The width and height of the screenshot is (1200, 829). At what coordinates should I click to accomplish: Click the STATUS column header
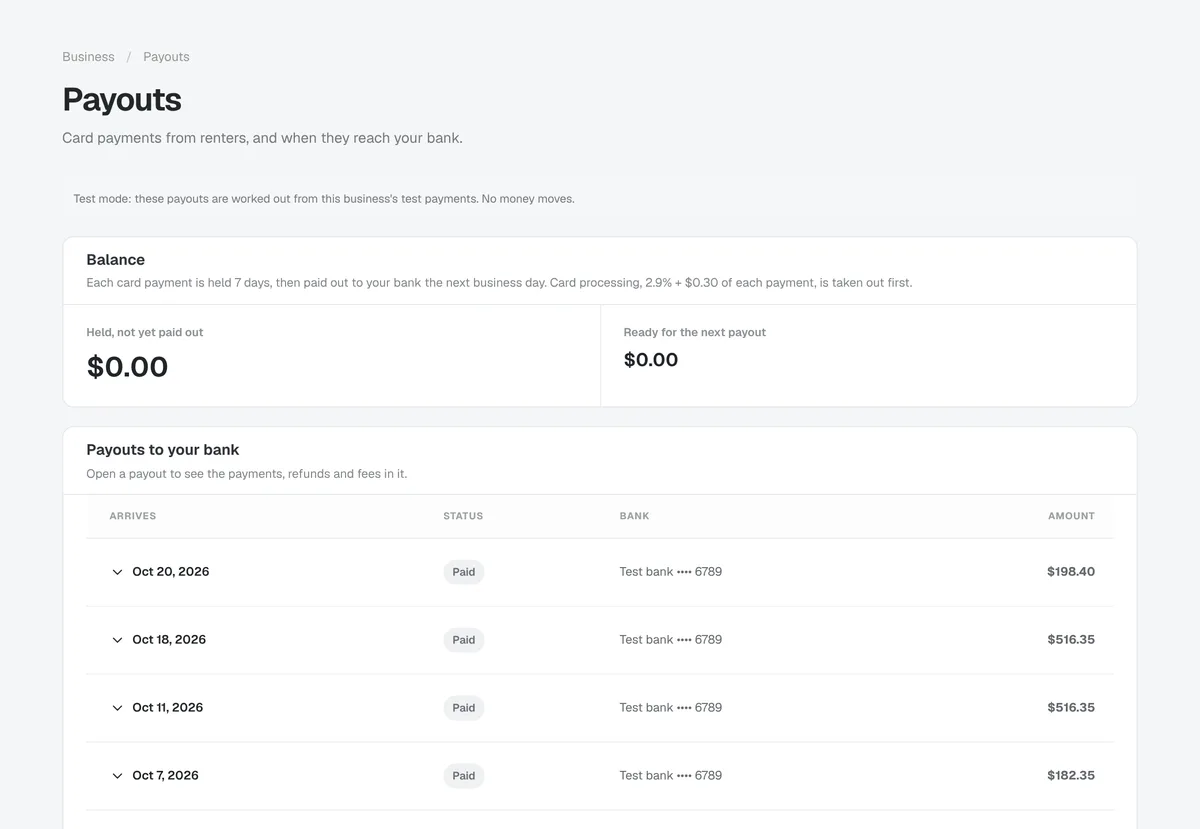click(x=463, y=516)
